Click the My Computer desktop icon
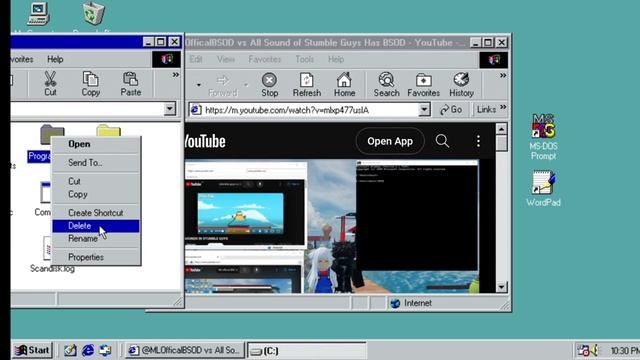 point(38,15)
